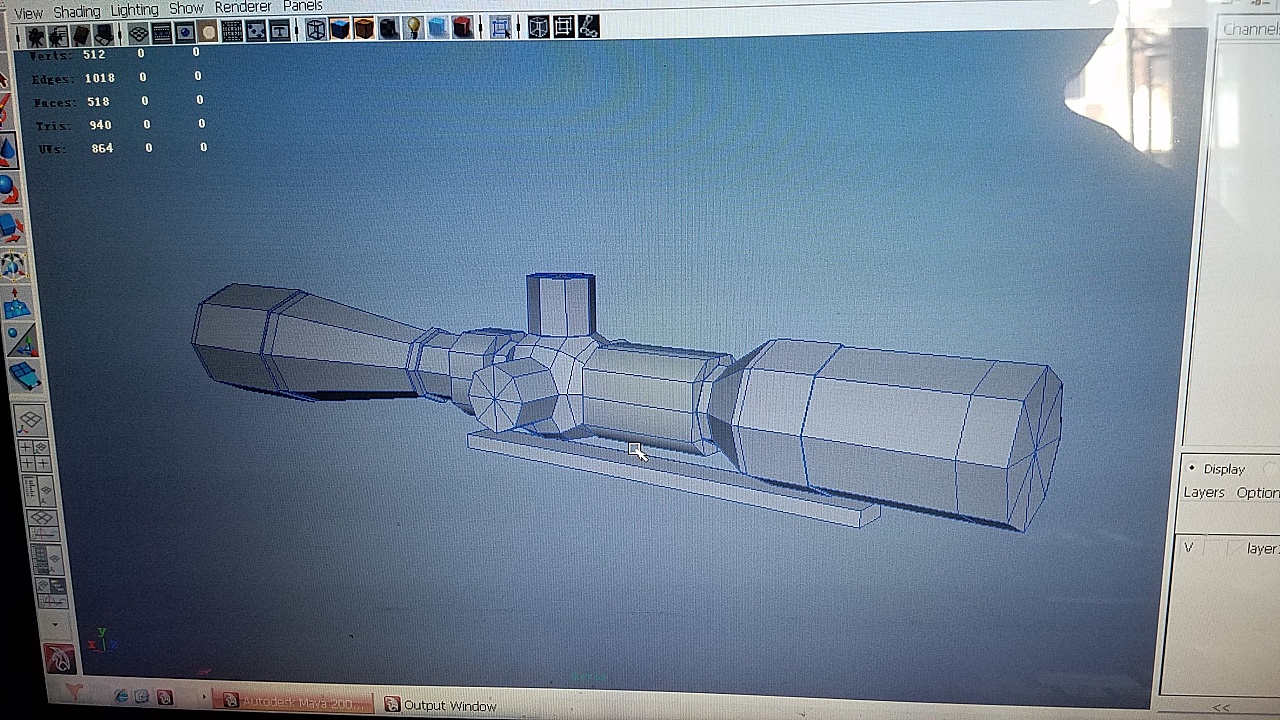The height and width of the screenshot is (720, 1280).
Task: Switch to Wireframe display cube icon
Action: coord(316,30)
